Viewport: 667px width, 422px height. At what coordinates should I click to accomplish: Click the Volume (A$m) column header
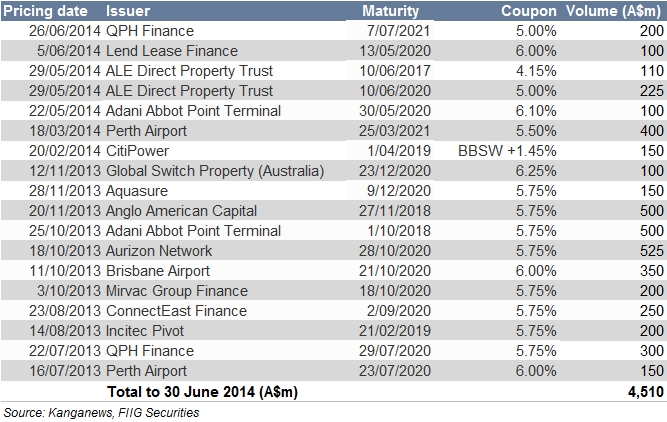click(615, 11)
